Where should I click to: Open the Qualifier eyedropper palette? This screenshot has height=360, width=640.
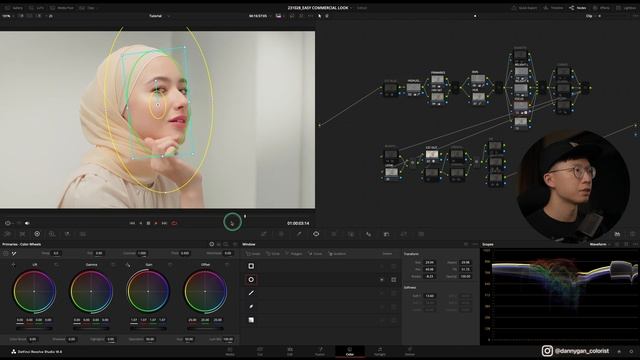click(299, 234)
